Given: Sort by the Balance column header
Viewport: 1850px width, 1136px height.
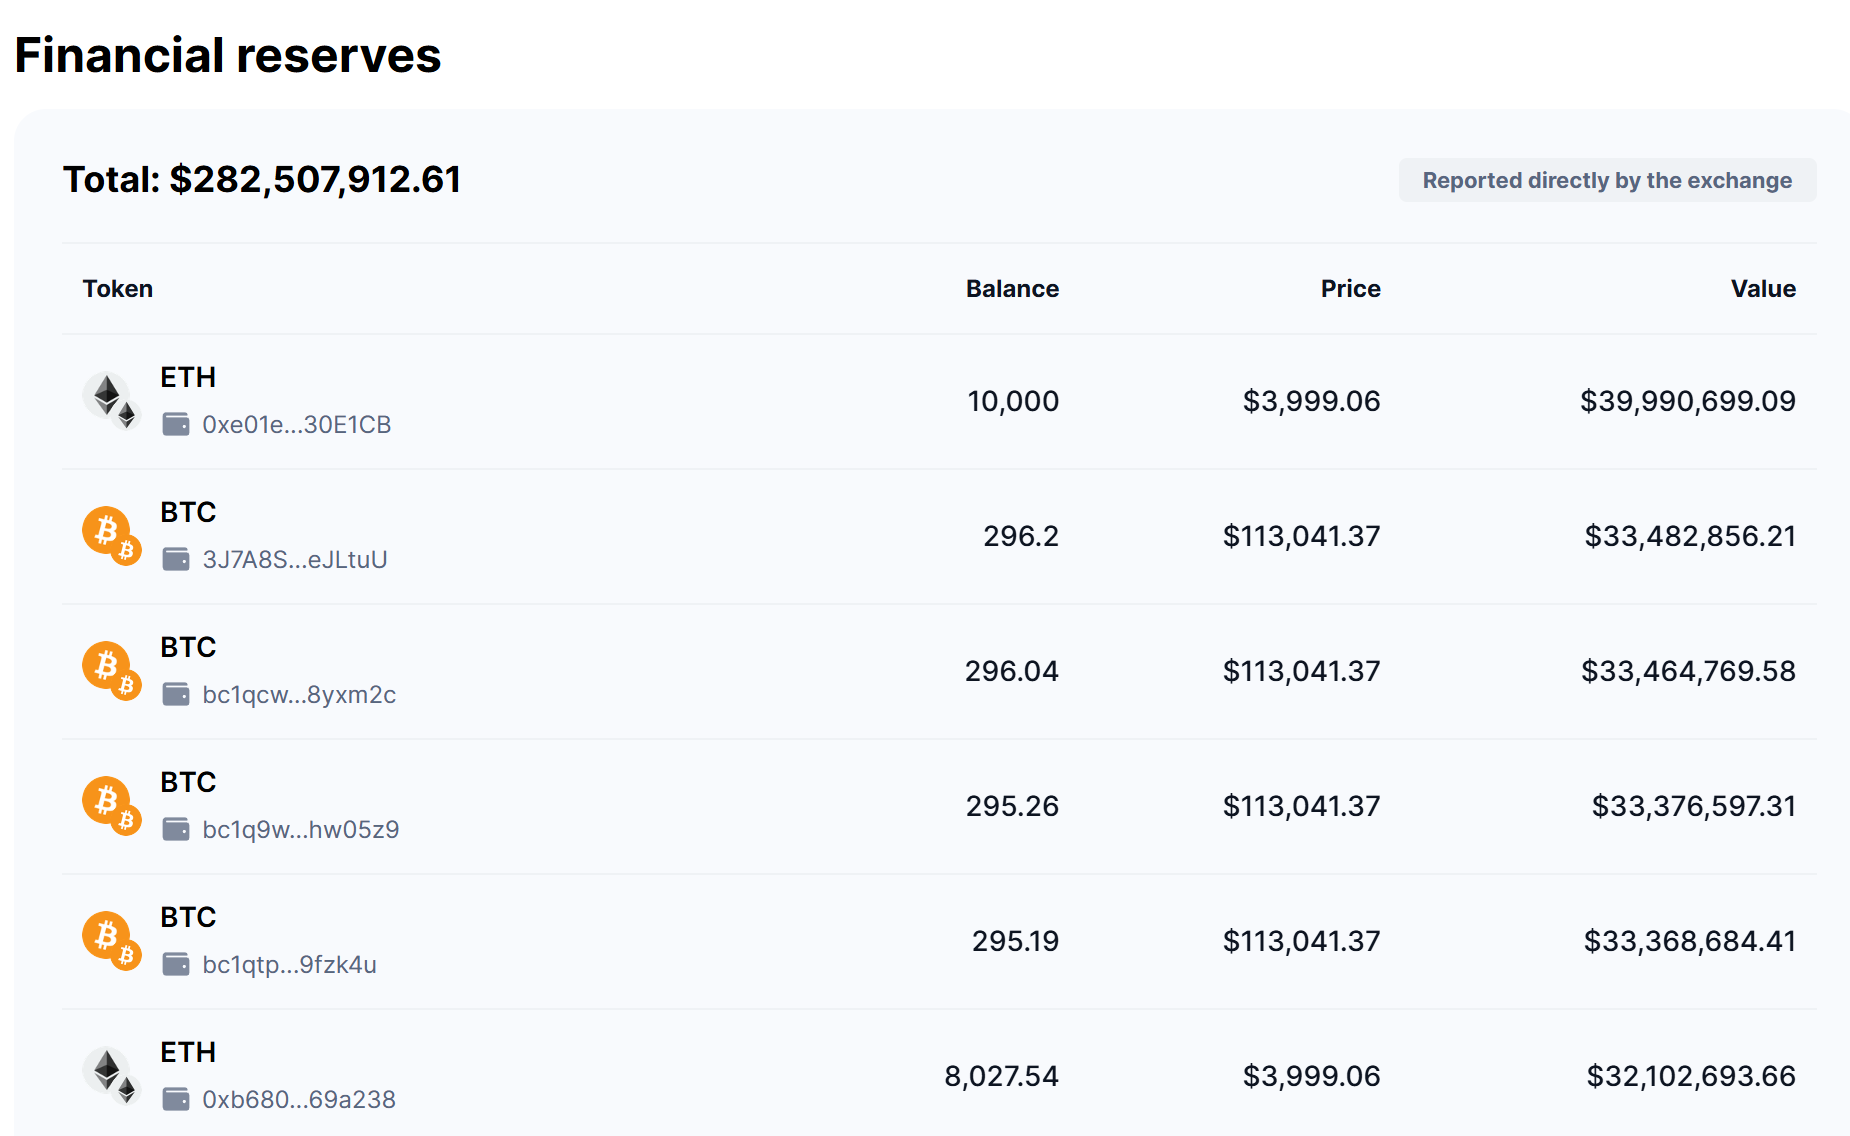Looking at the screenshot, I should click(x=1012, y=289).
